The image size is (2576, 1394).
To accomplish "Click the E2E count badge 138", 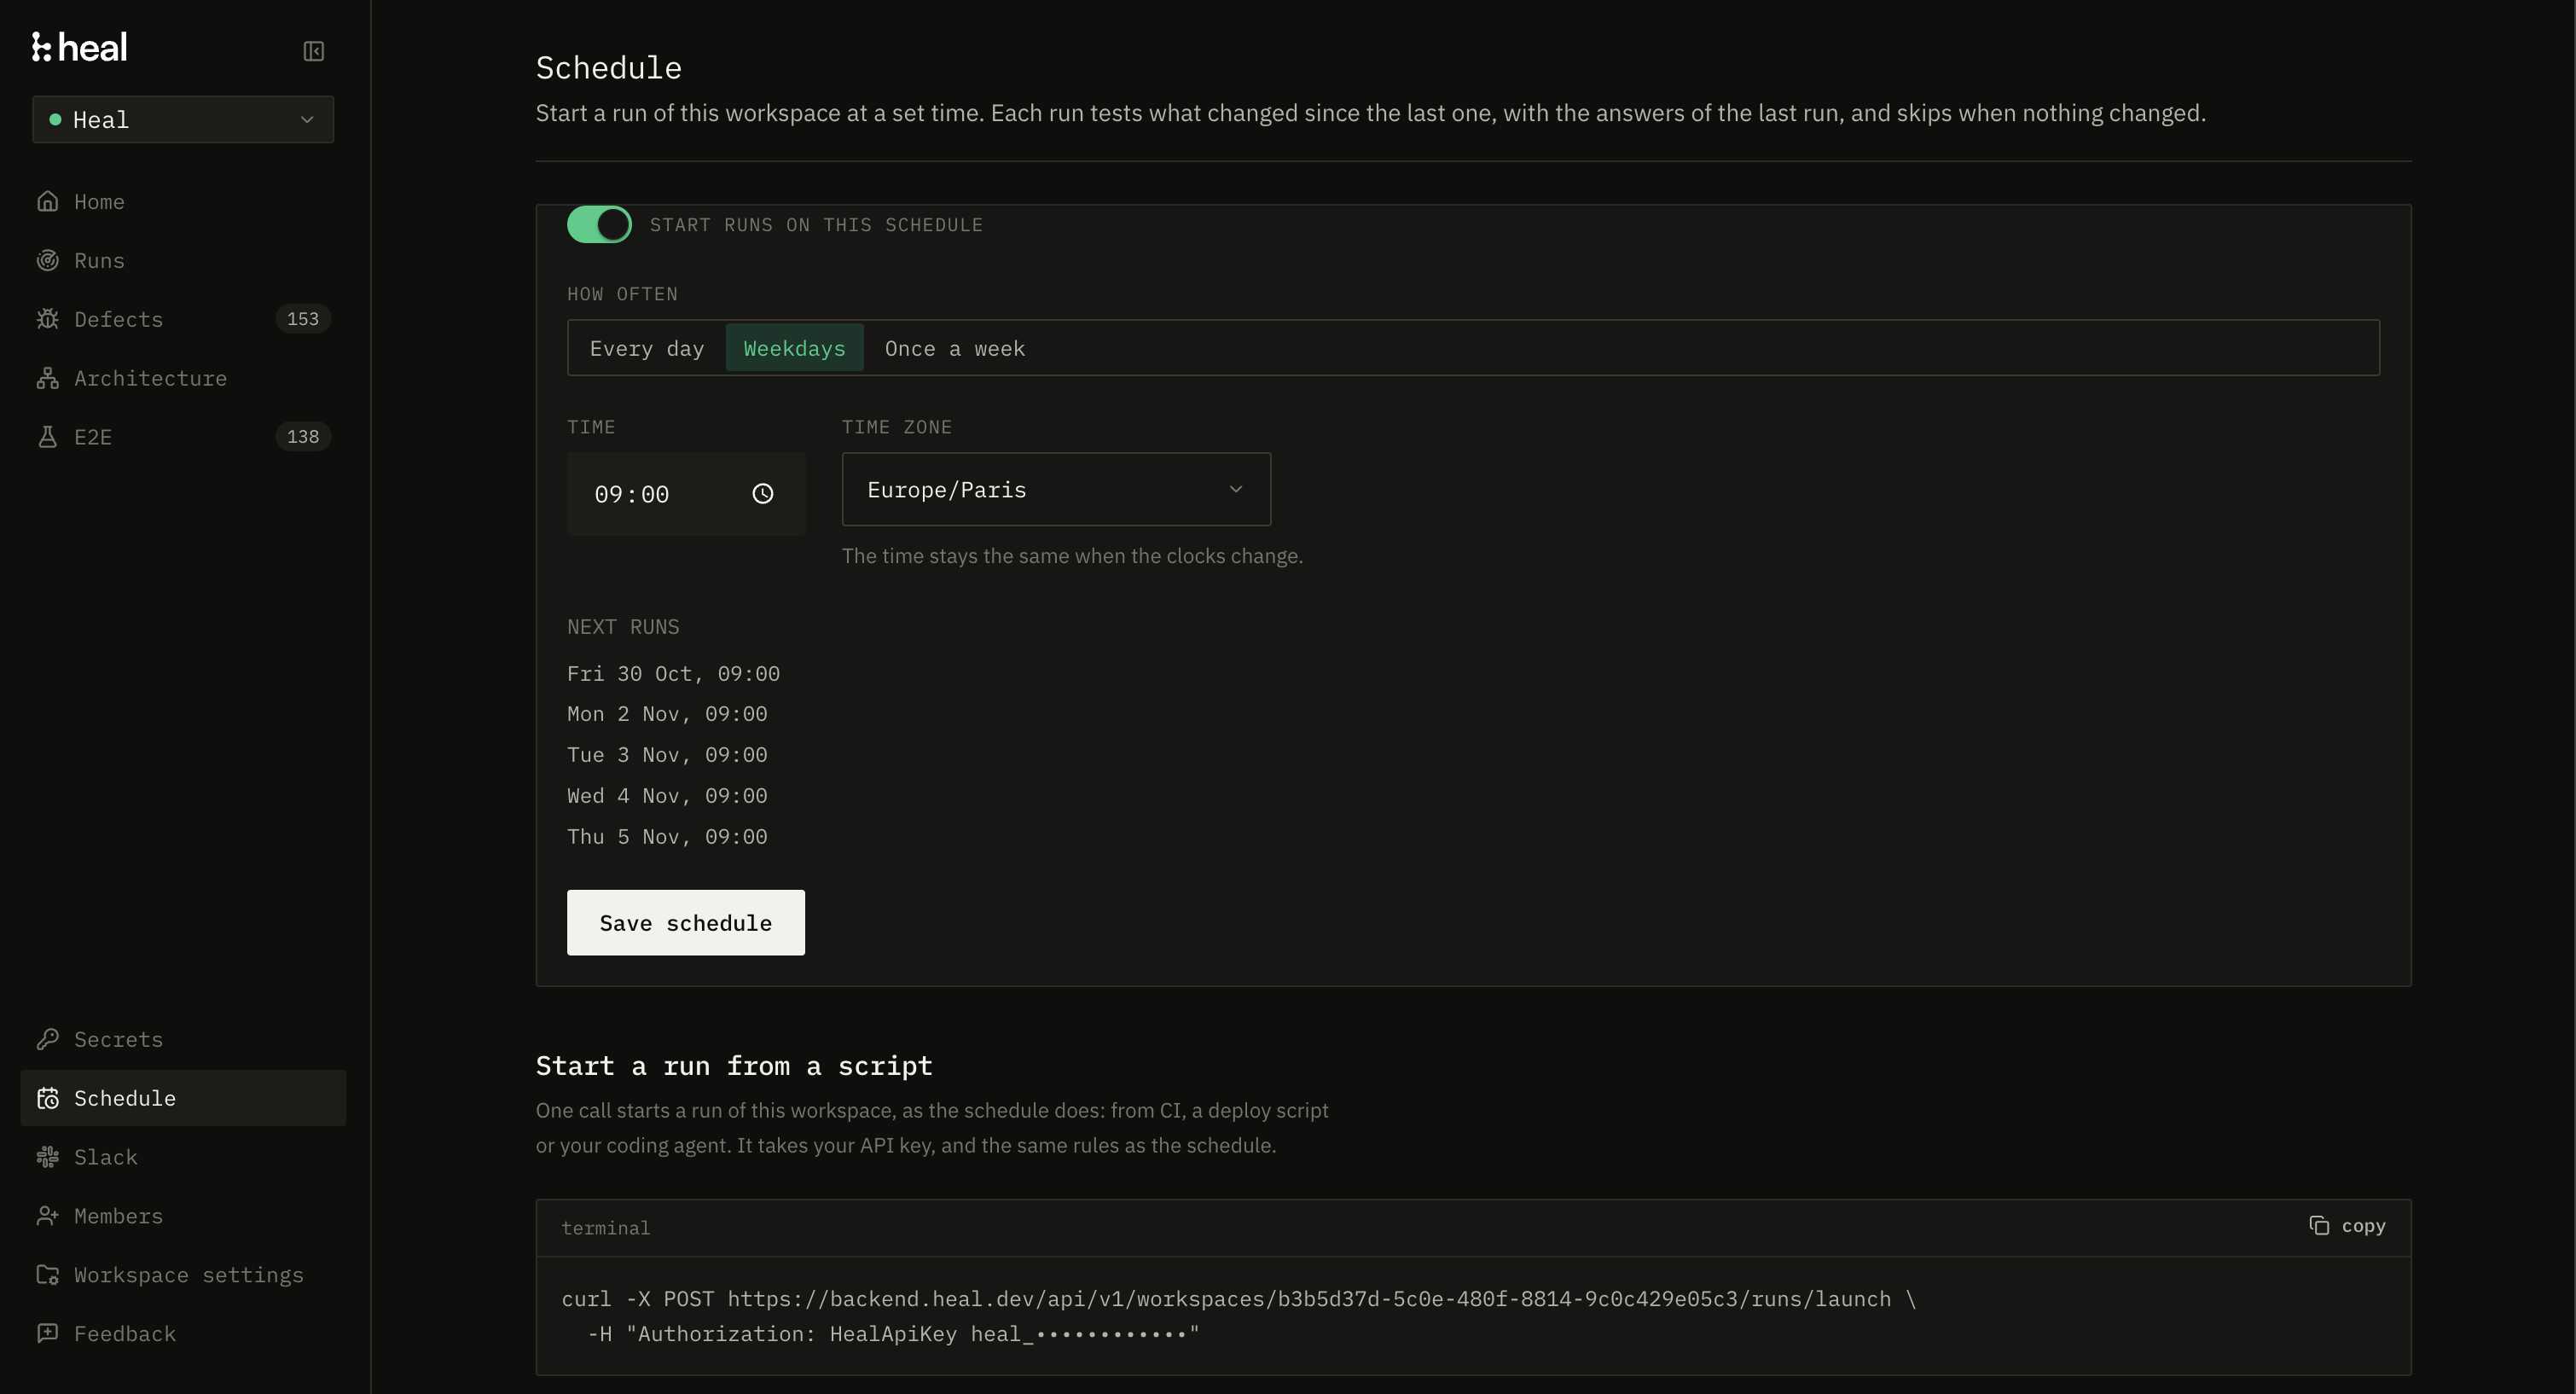I will (x=303, y=437).
